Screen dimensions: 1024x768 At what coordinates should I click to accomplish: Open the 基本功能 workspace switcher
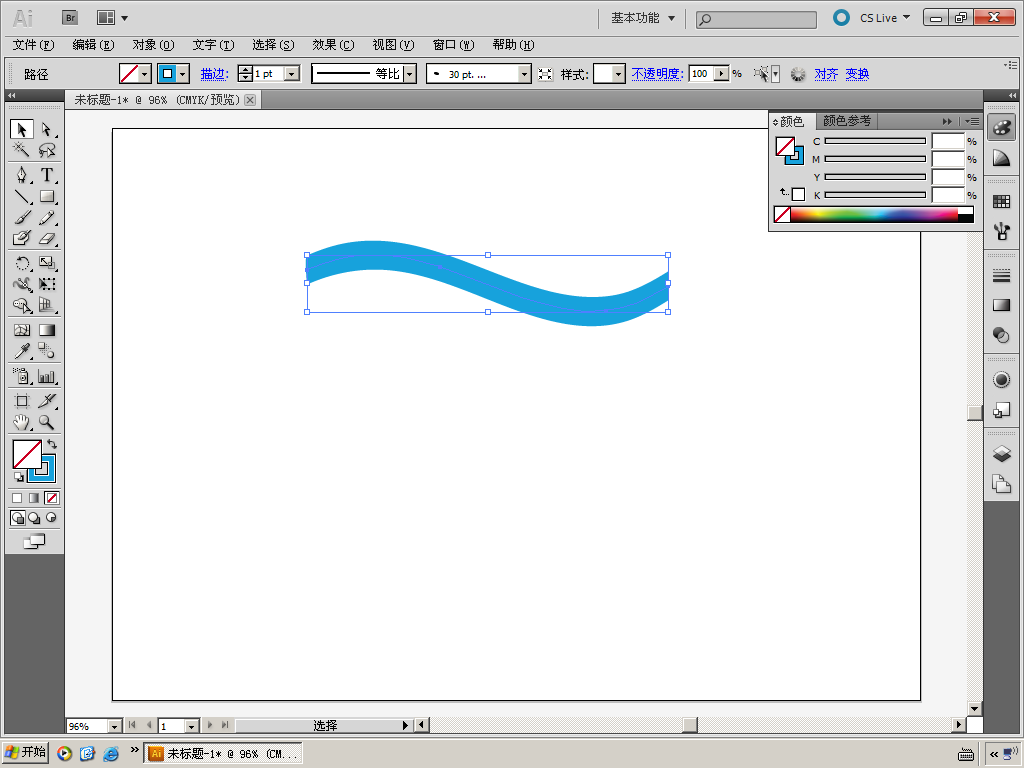coord(643,18)
